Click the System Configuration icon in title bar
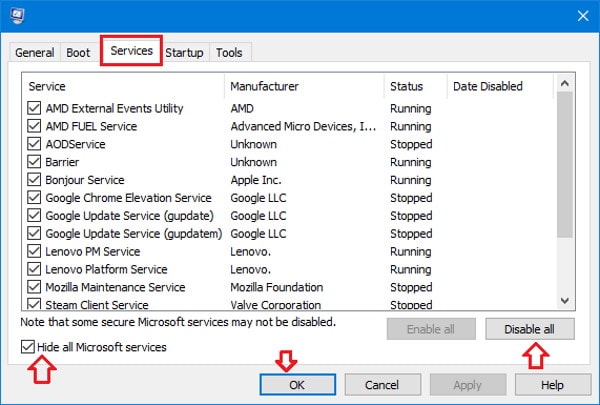The image size is (600, 405). click(17, 16)
